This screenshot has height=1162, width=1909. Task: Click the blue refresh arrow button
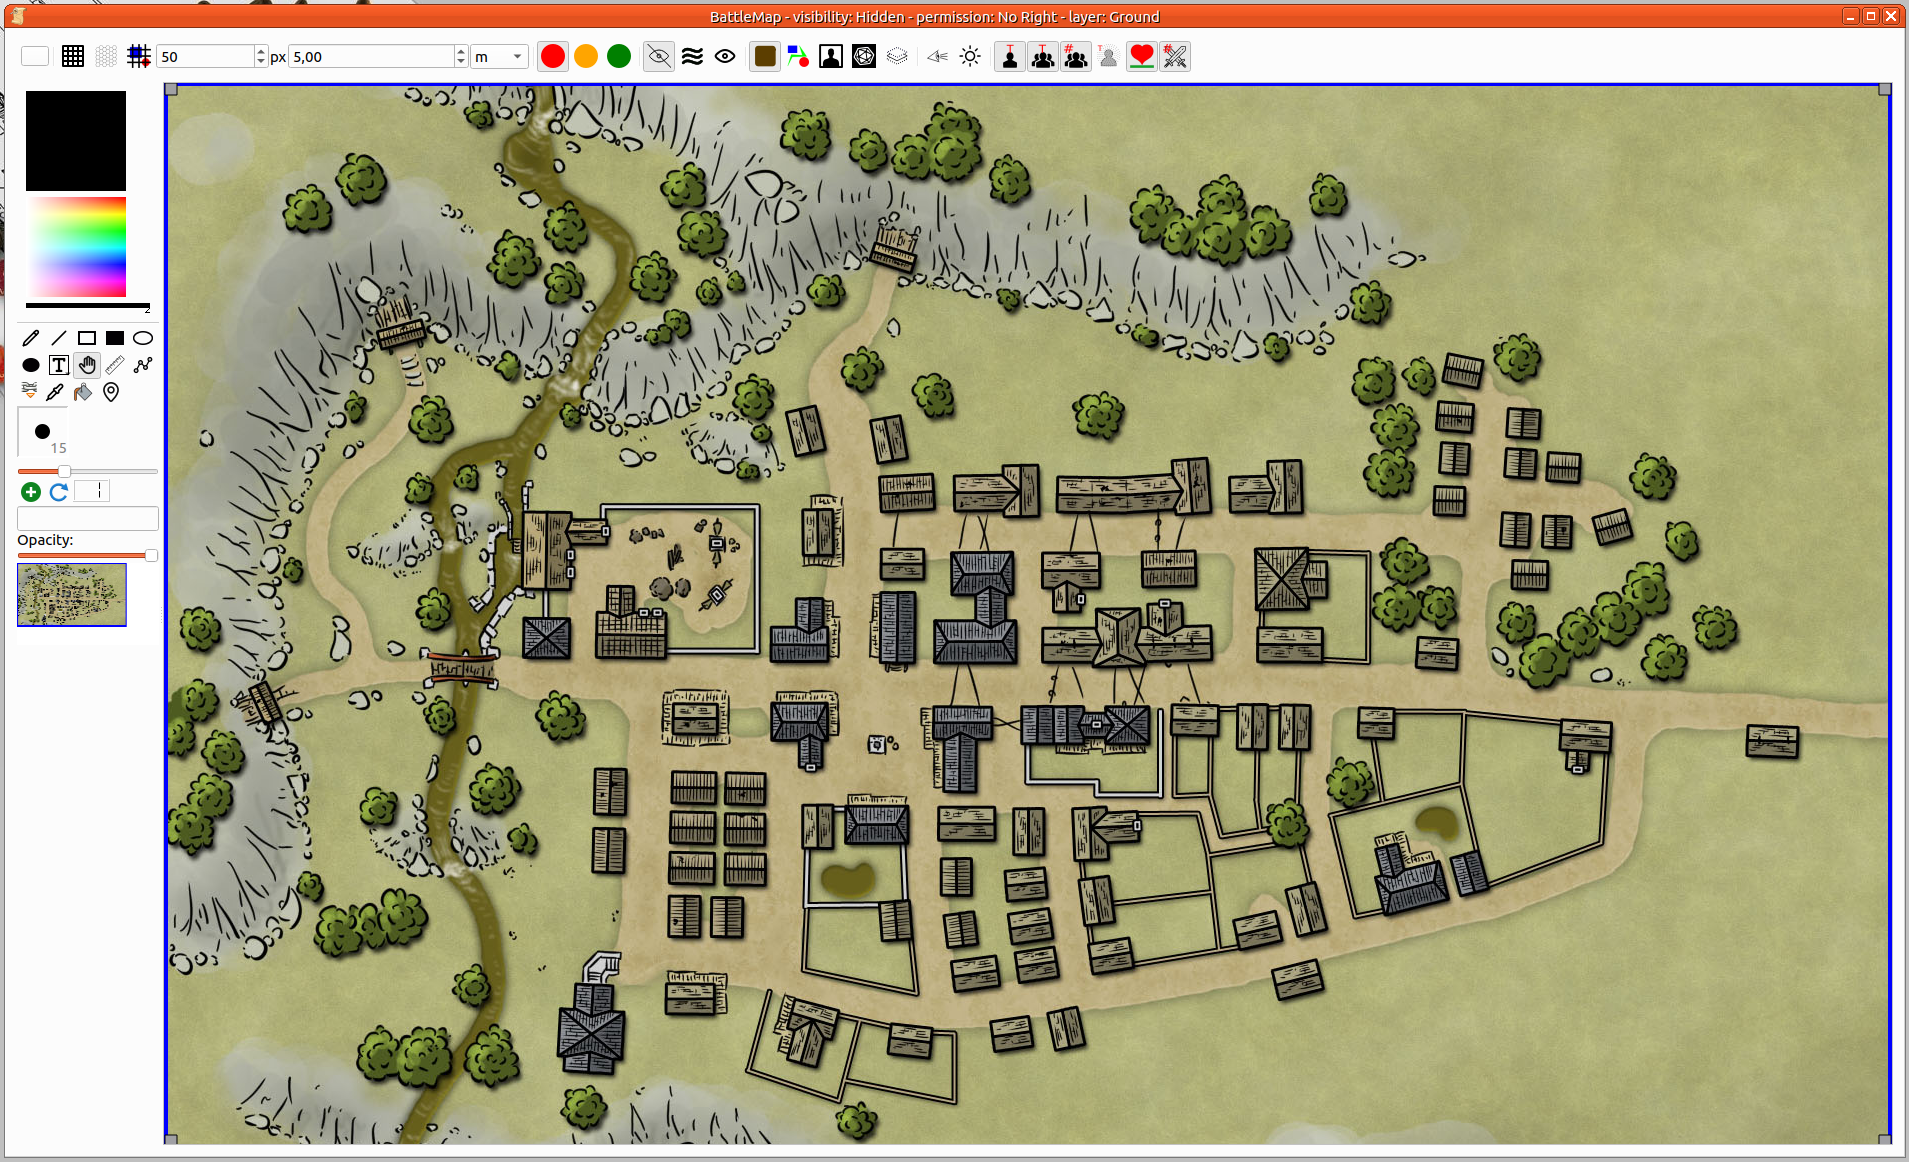point(59,492)
